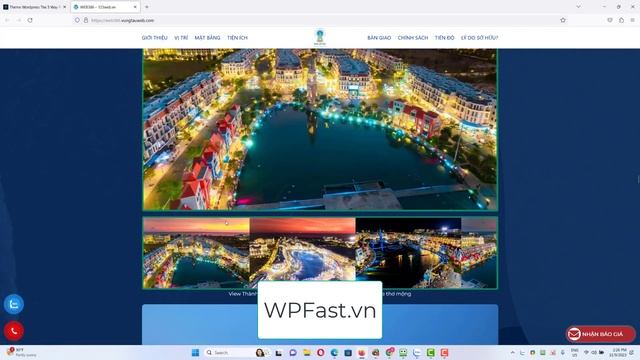The image size is (640, 360).
Task: Open the GIỚI THIỆU menu item
Action: (x=155, y=38)
